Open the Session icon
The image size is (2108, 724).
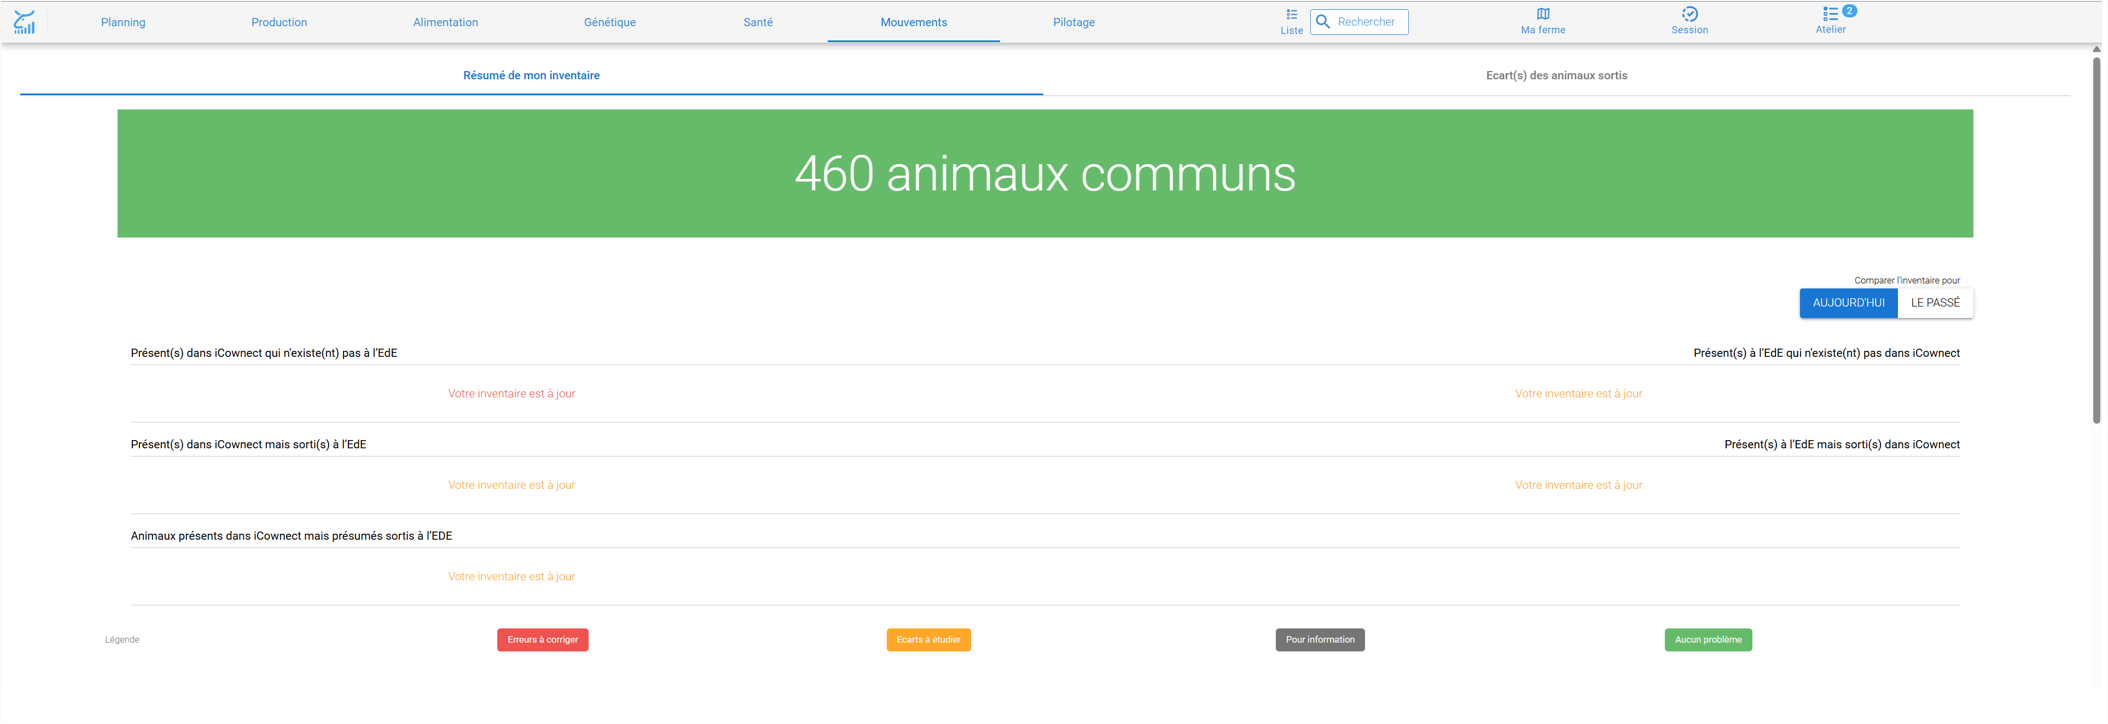(1690, 14)
